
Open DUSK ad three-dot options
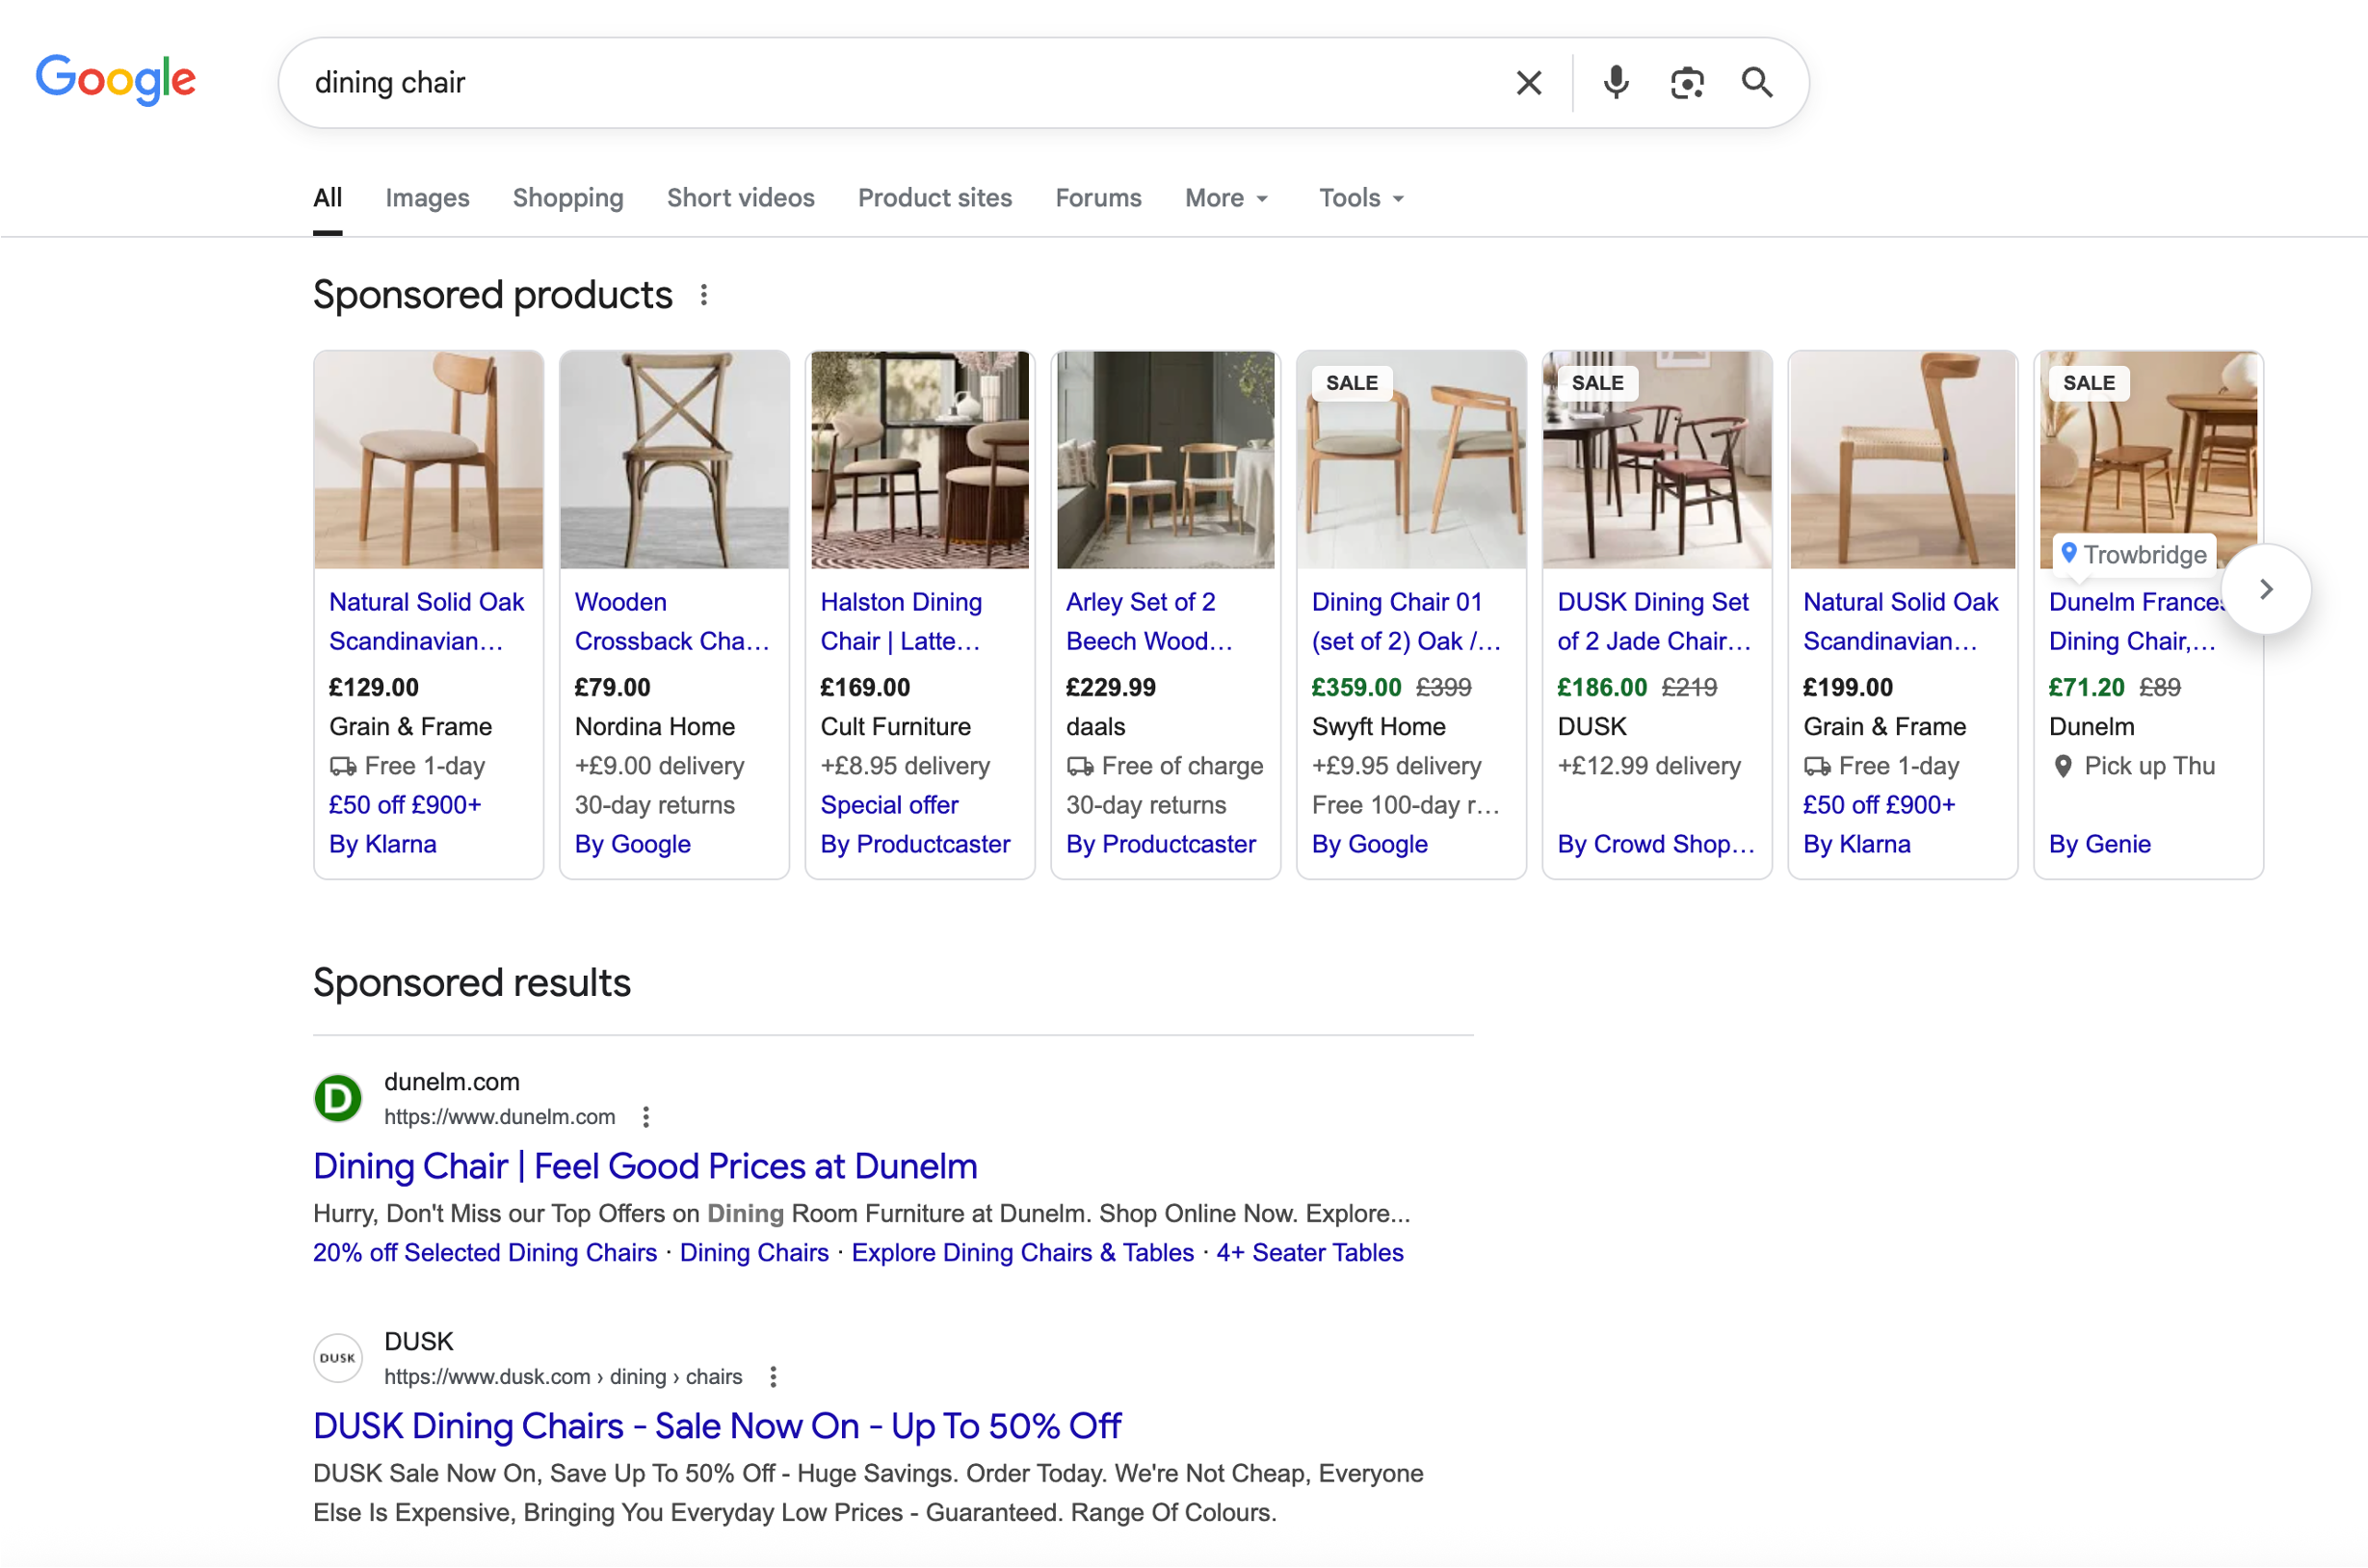coord(773,1377)
